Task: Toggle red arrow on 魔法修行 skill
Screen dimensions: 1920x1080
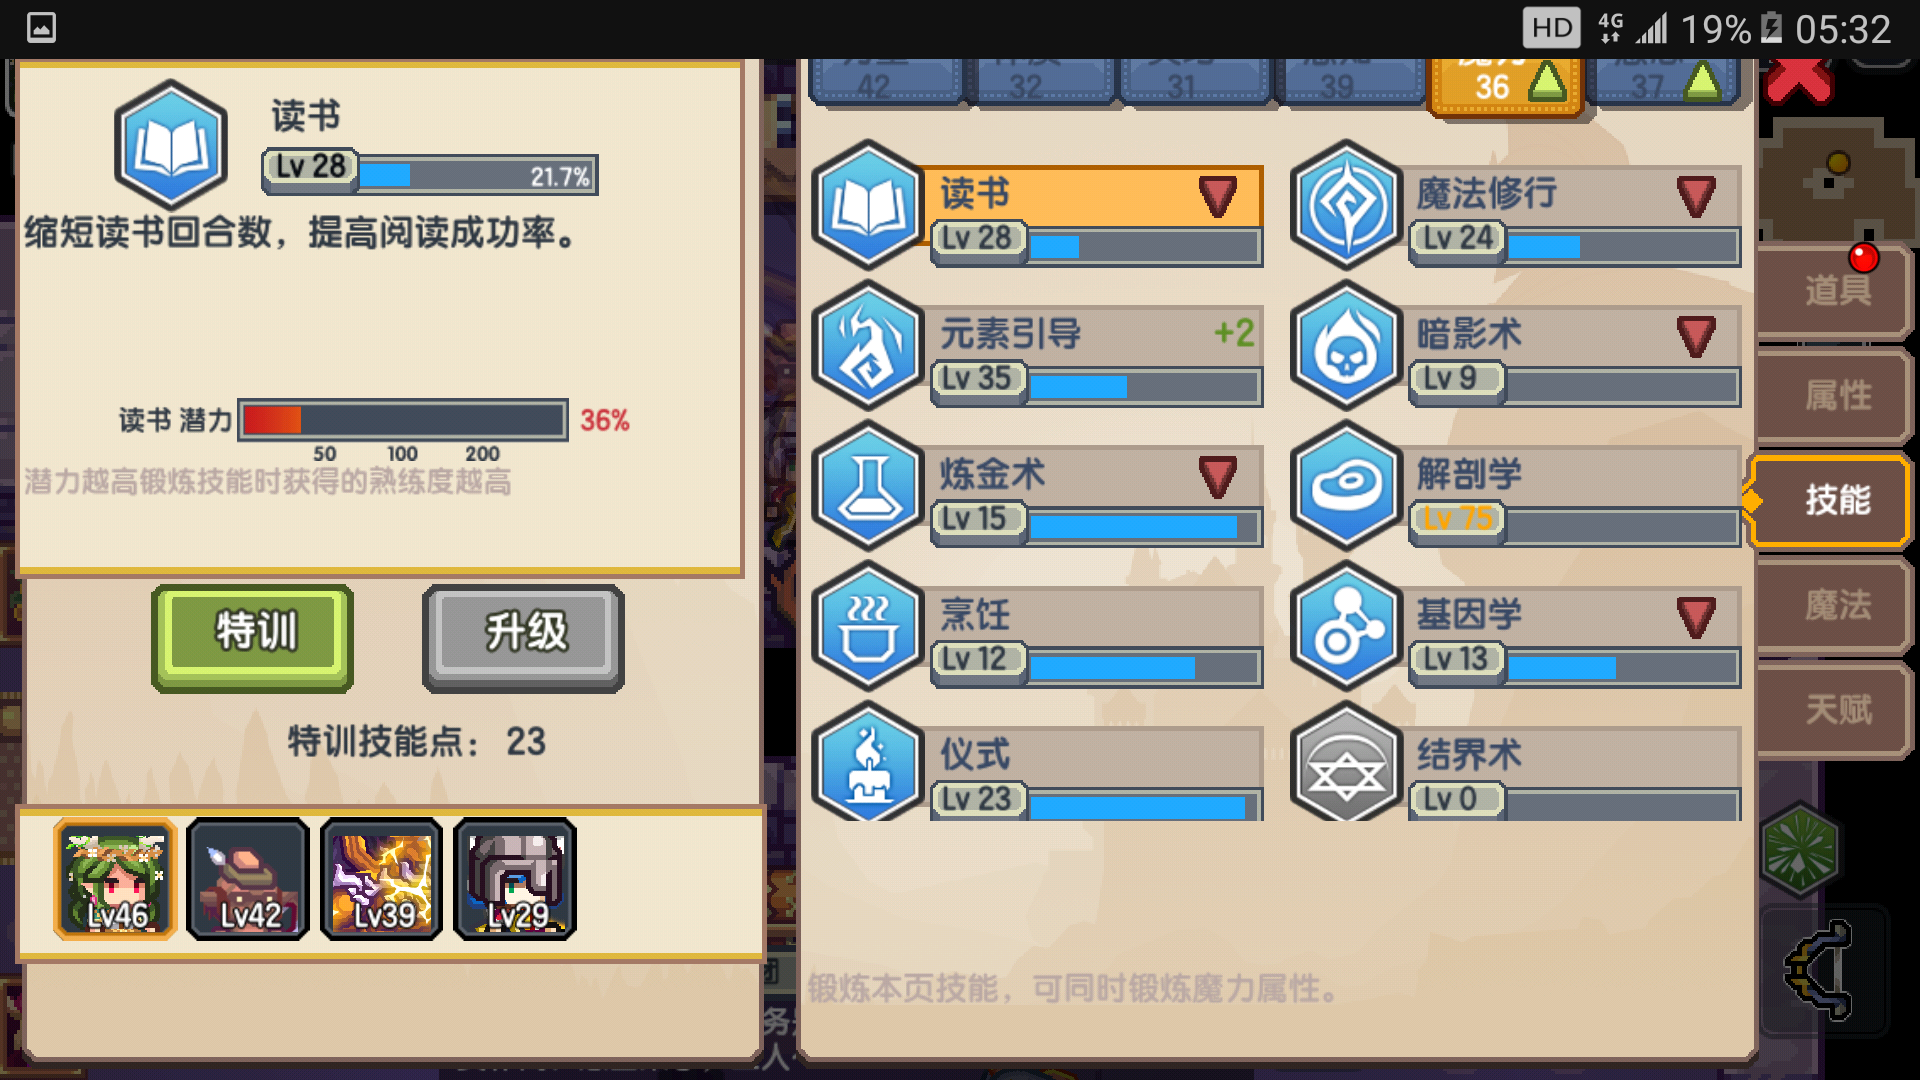Action: (1696, 196)
